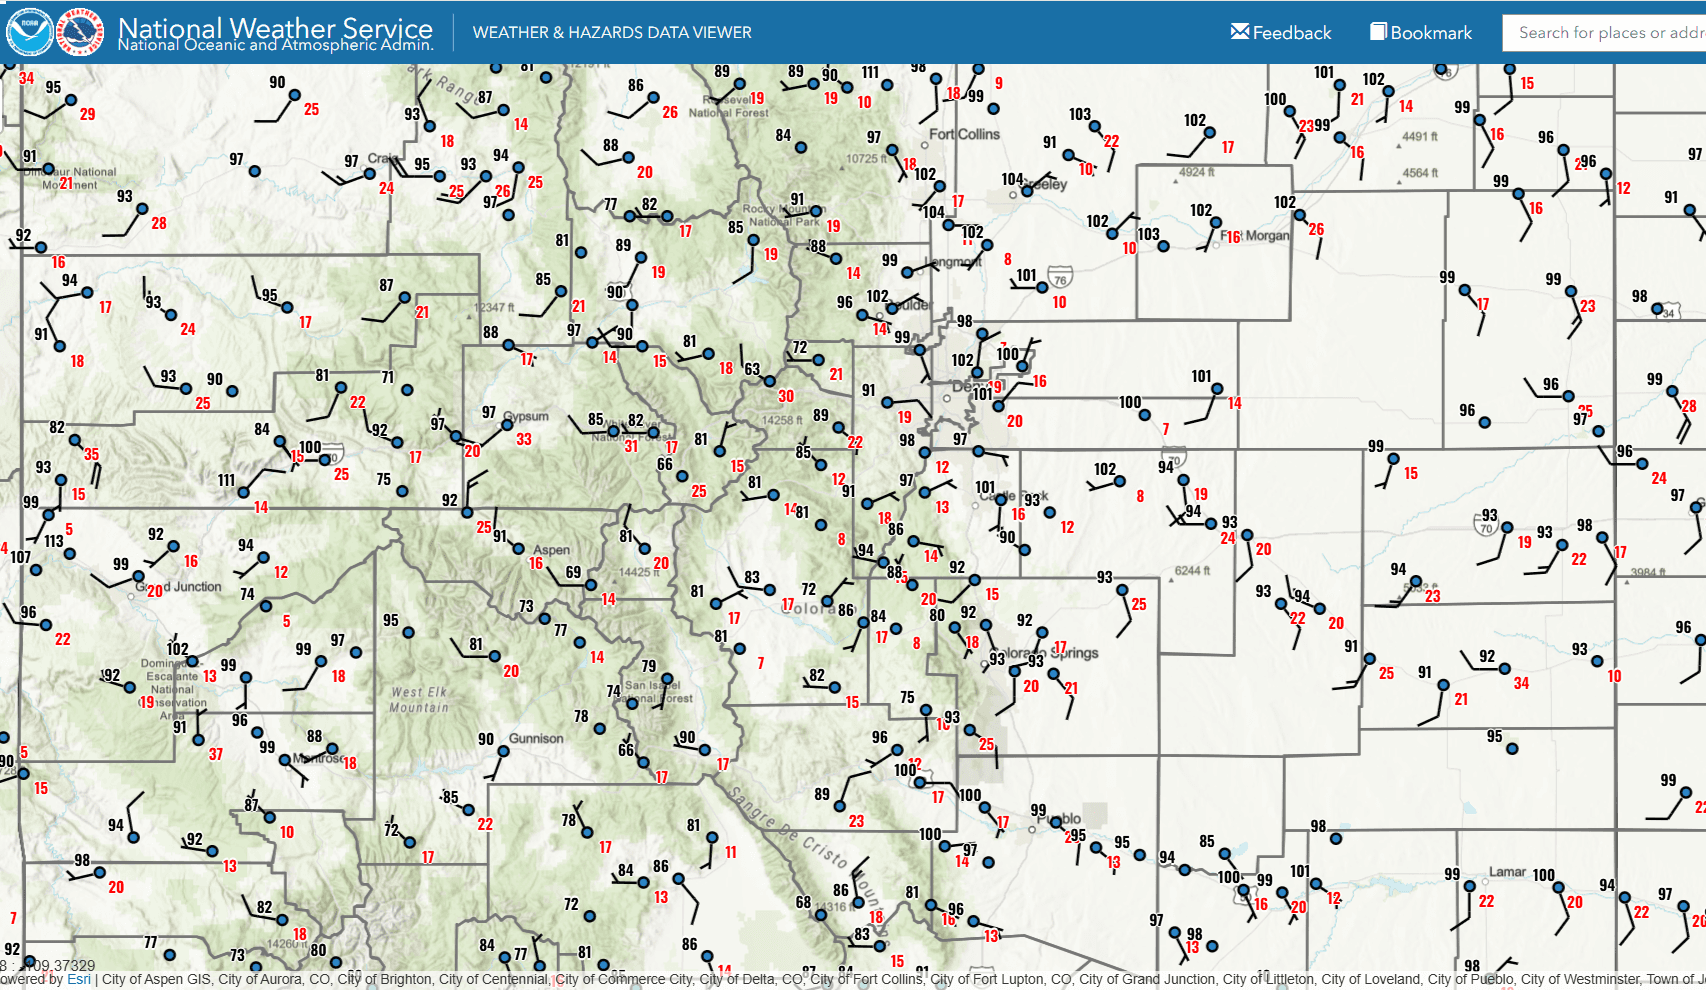Click the Lamar map label
This screenshot has width=1706, height=990.
(1507, 872)
